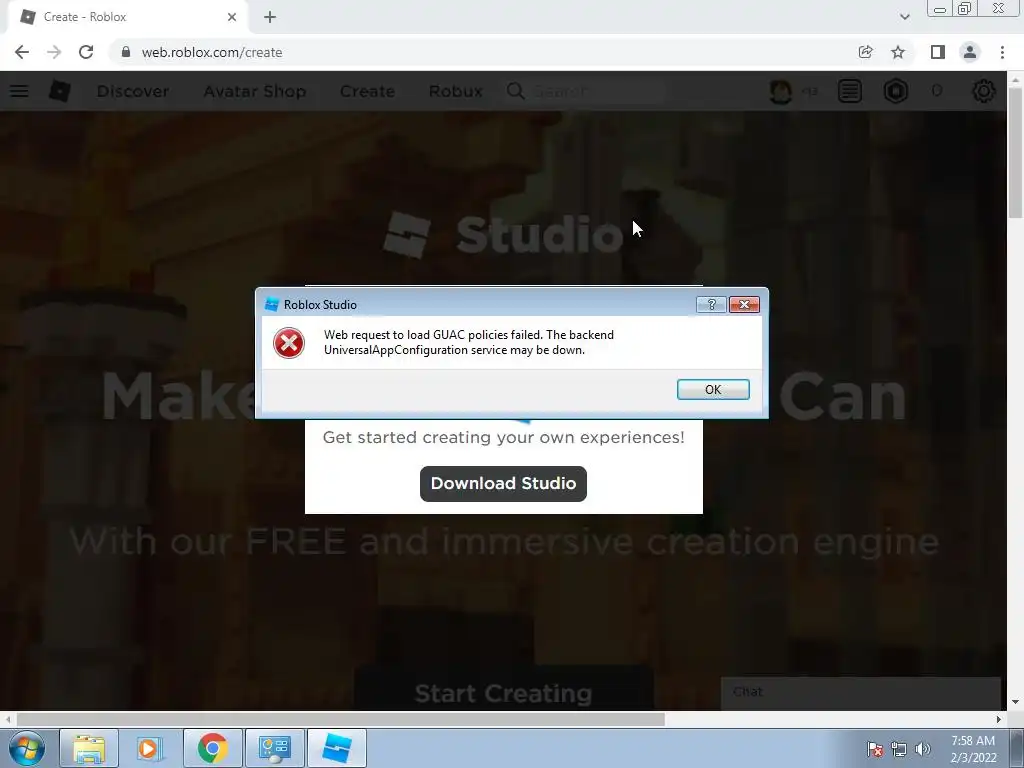Click the volume speaker tray icon
Screen dimensions: 1024x768
click(922, 749)
